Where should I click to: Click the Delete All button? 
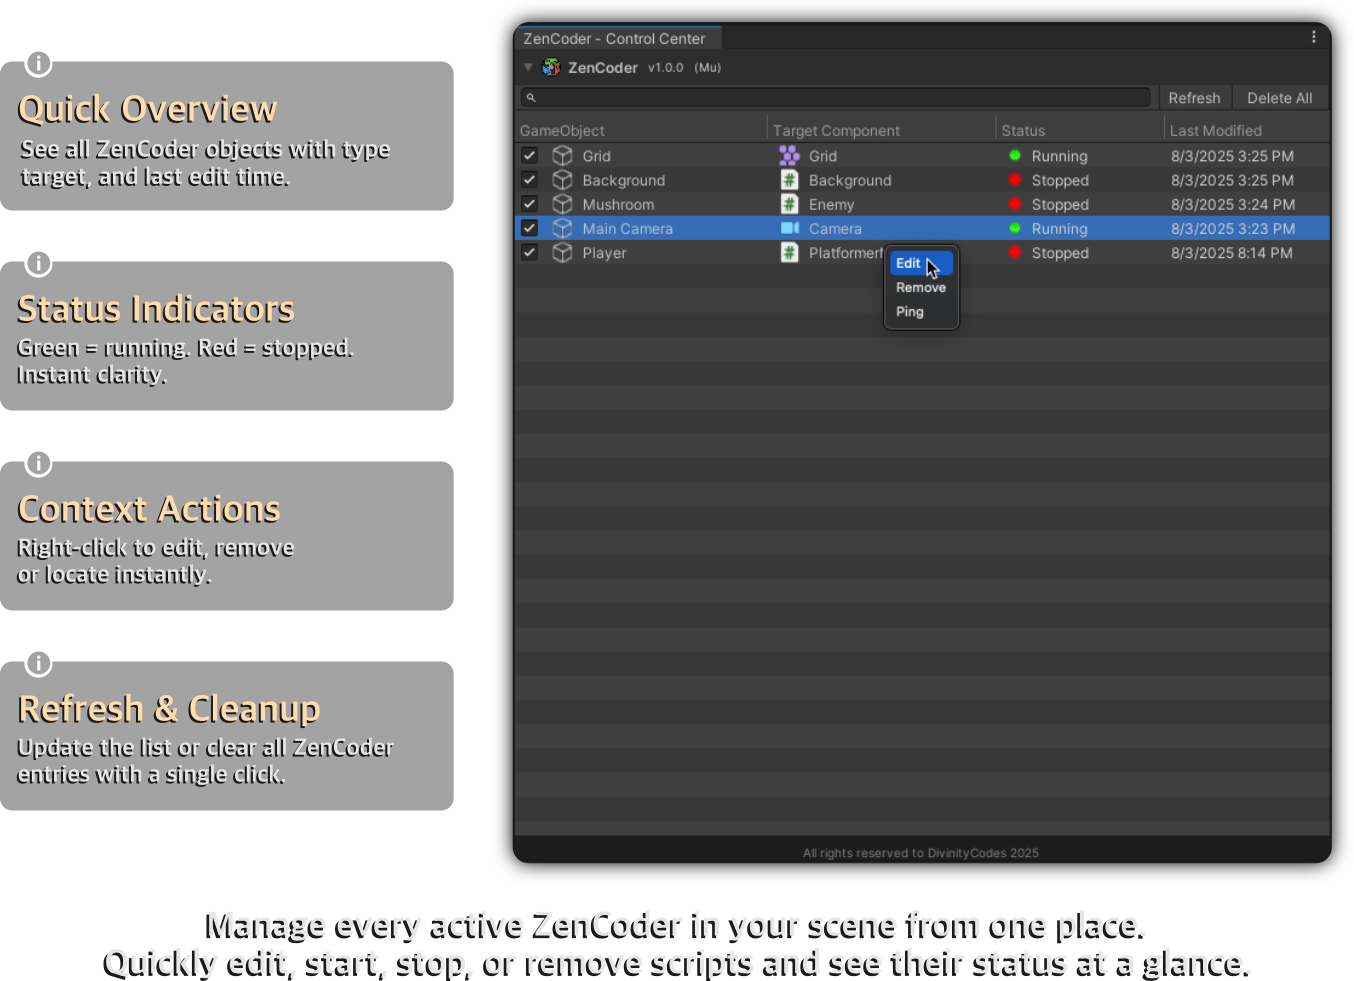click(x=1279, y=98)
